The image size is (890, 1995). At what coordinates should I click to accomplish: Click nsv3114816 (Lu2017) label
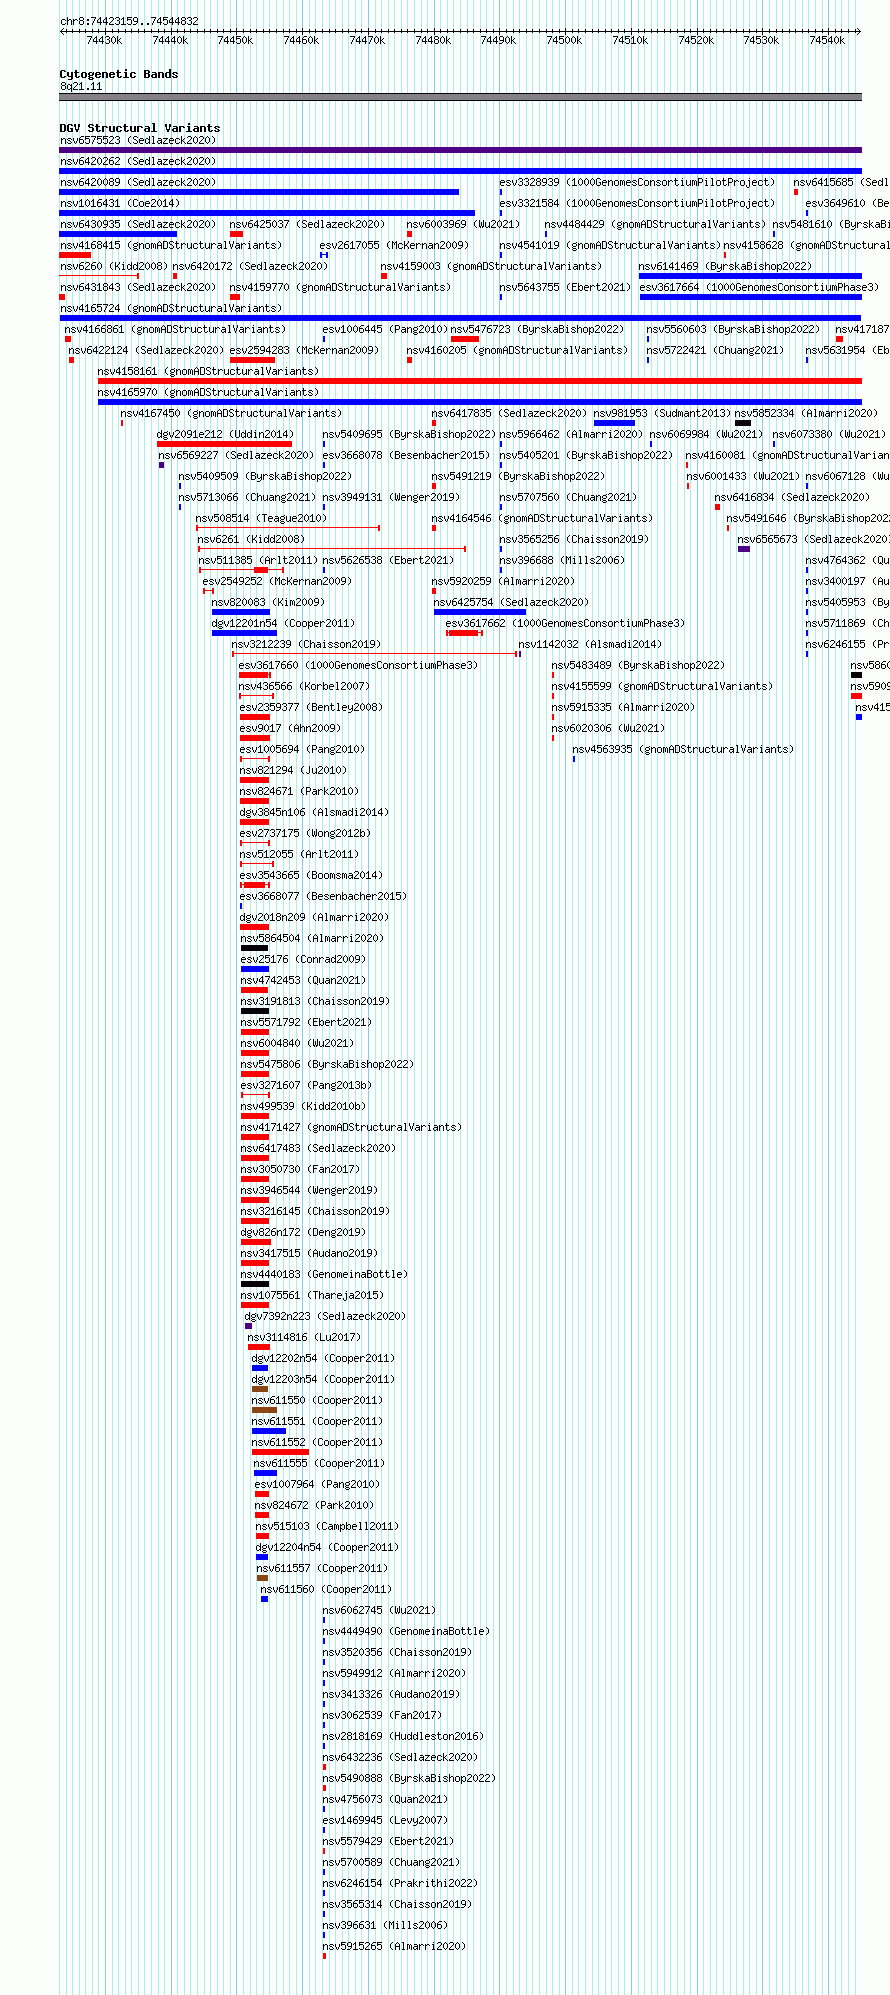304,1337
